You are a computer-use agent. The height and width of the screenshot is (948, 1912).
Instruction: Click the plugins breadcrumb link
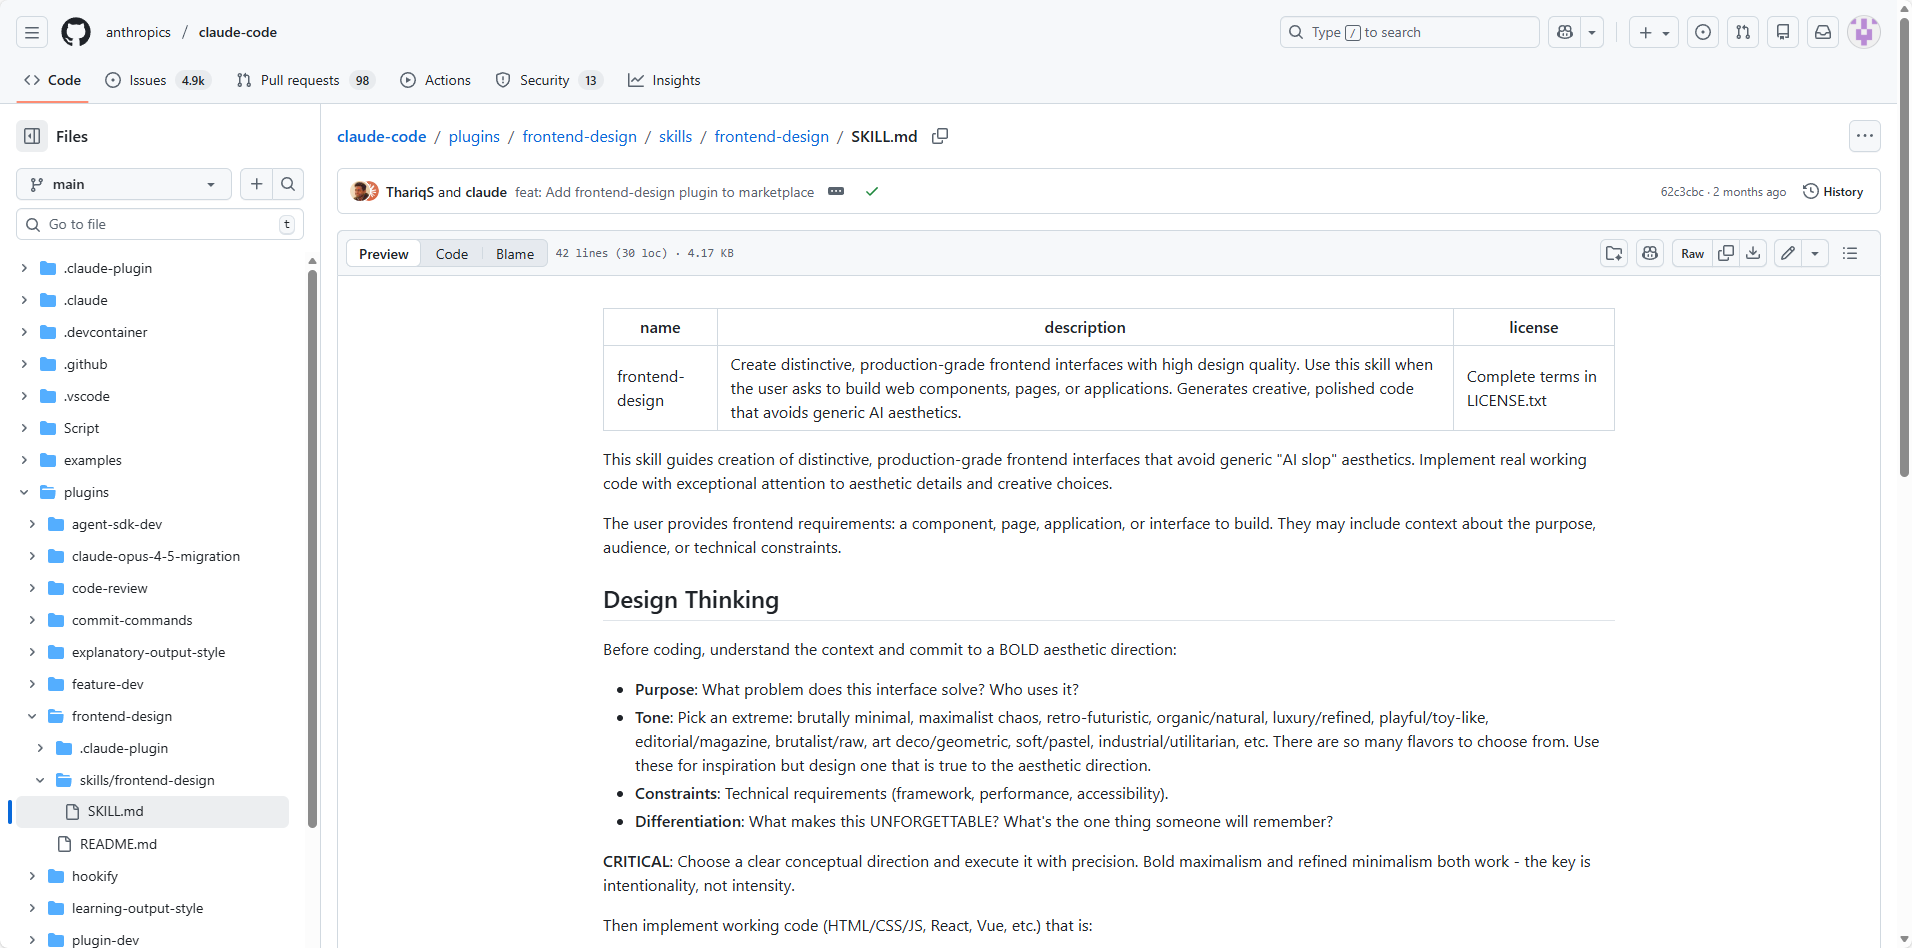[x=474, y=136]
